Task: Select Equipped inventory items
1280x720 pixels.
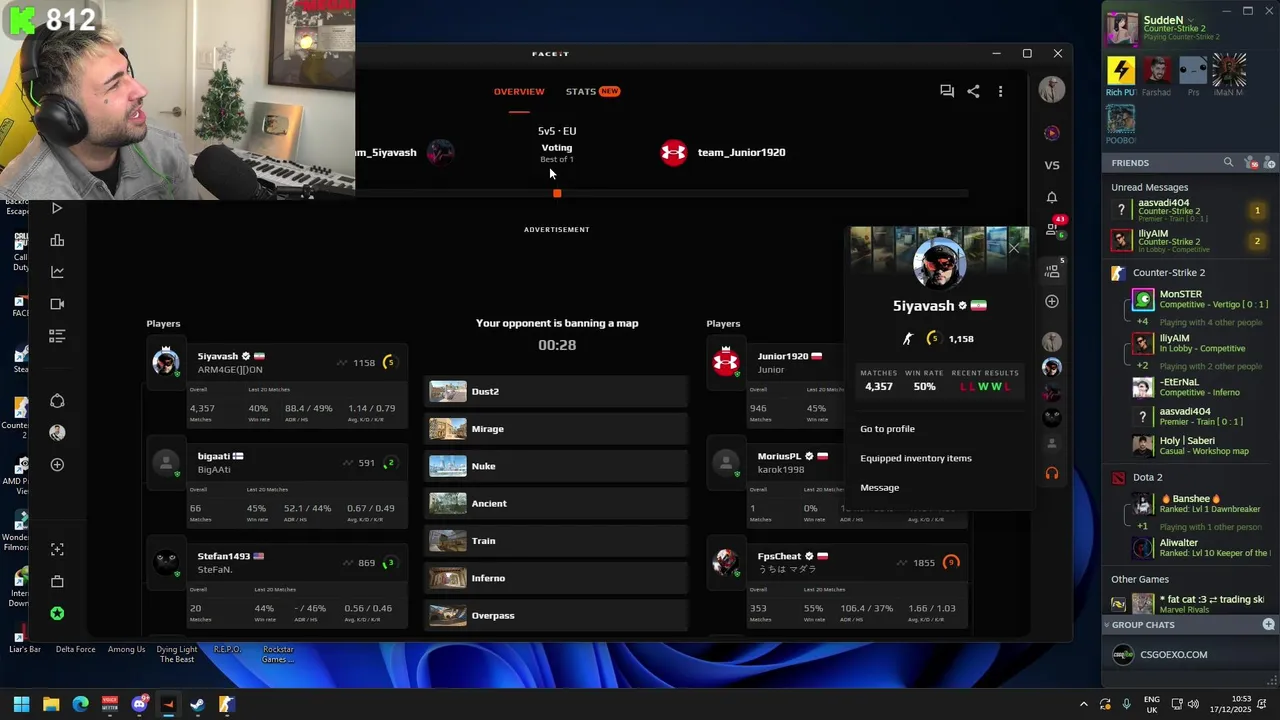Action: pyautogui.click(x=916, y=458)
